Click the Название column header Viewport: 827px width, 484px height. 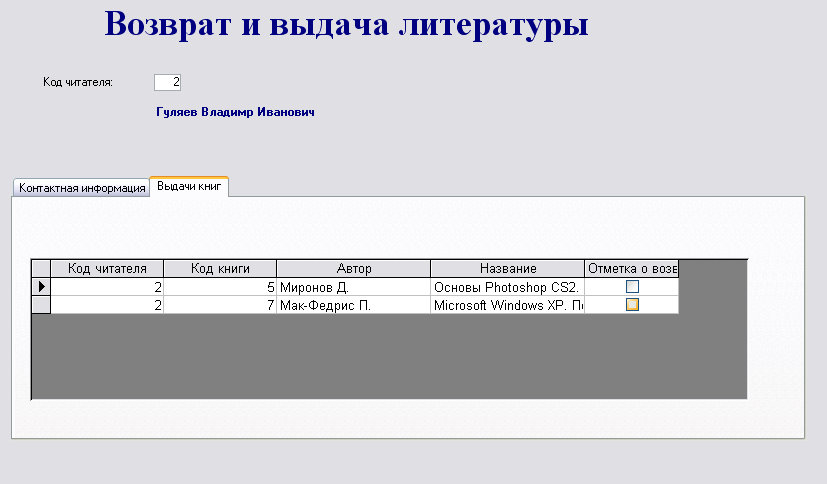pos(507,268)
